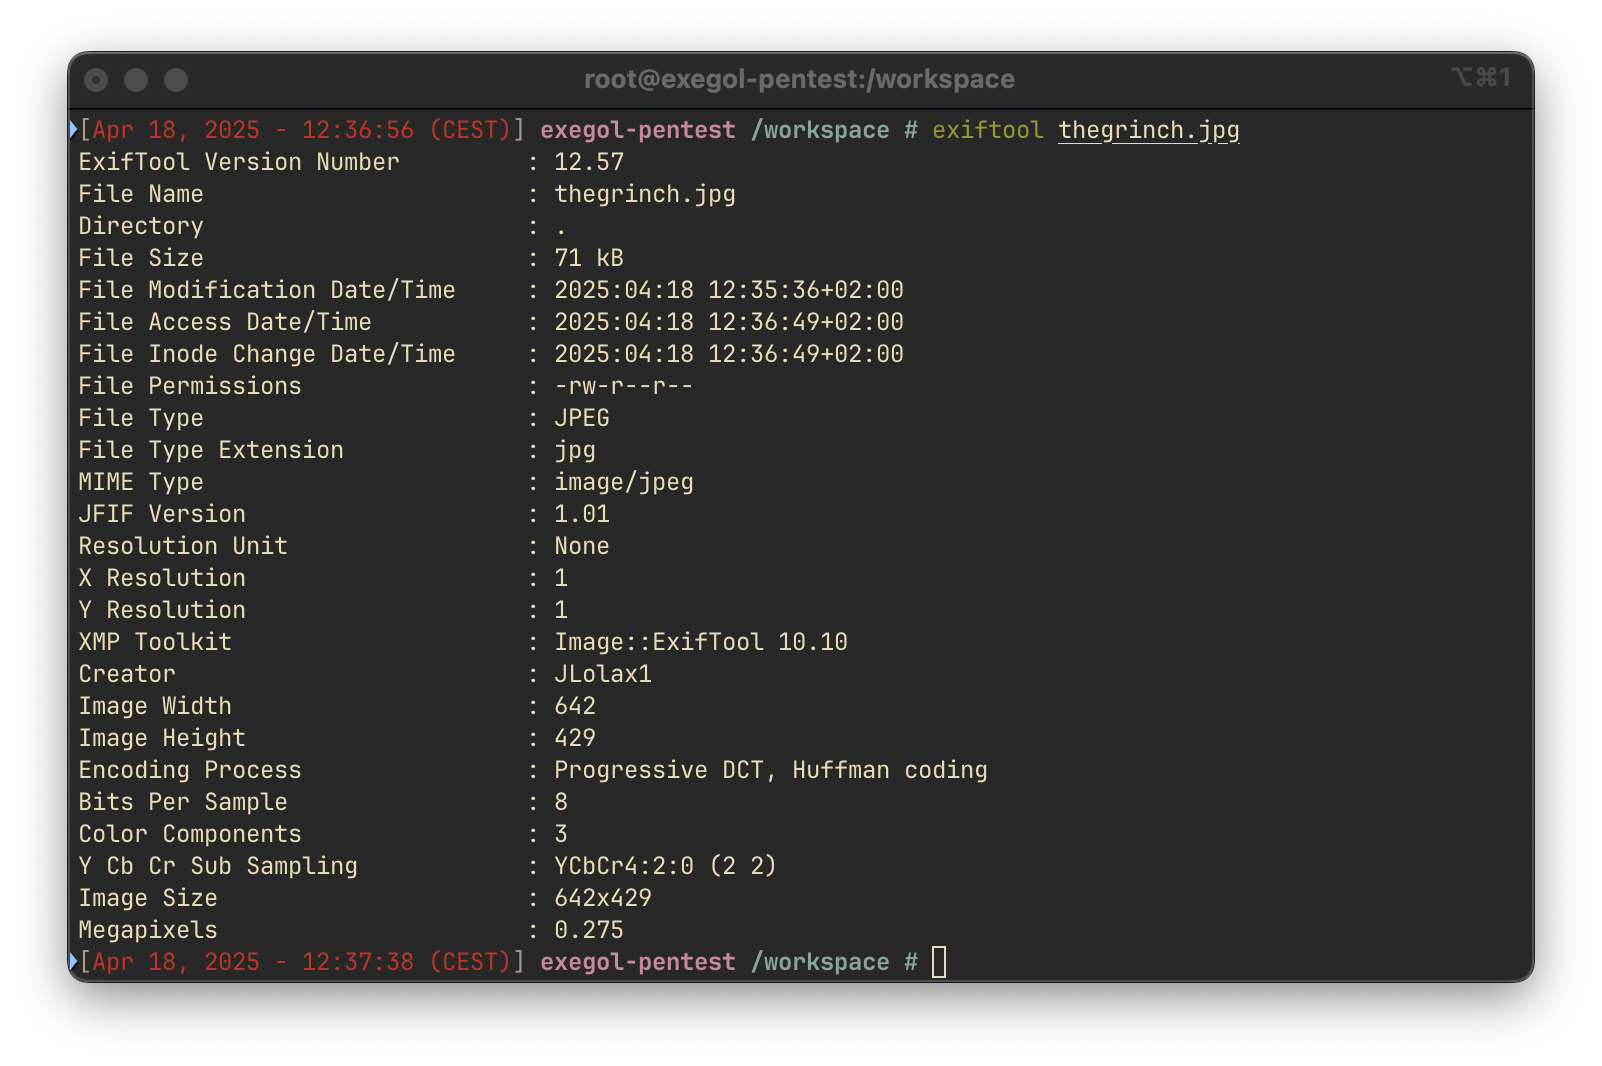
Task: Click the 12:36:56 timestamp in the first prompt
Action: pyautogui.click(x=358, y=130)
